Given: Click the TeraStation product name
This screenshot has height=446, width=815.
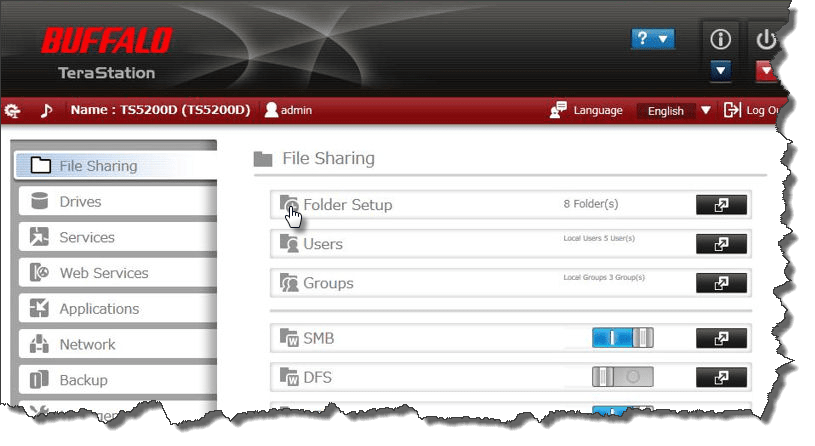Looking at the screenshot, I should pyautogui.click(x=107, y=73).
